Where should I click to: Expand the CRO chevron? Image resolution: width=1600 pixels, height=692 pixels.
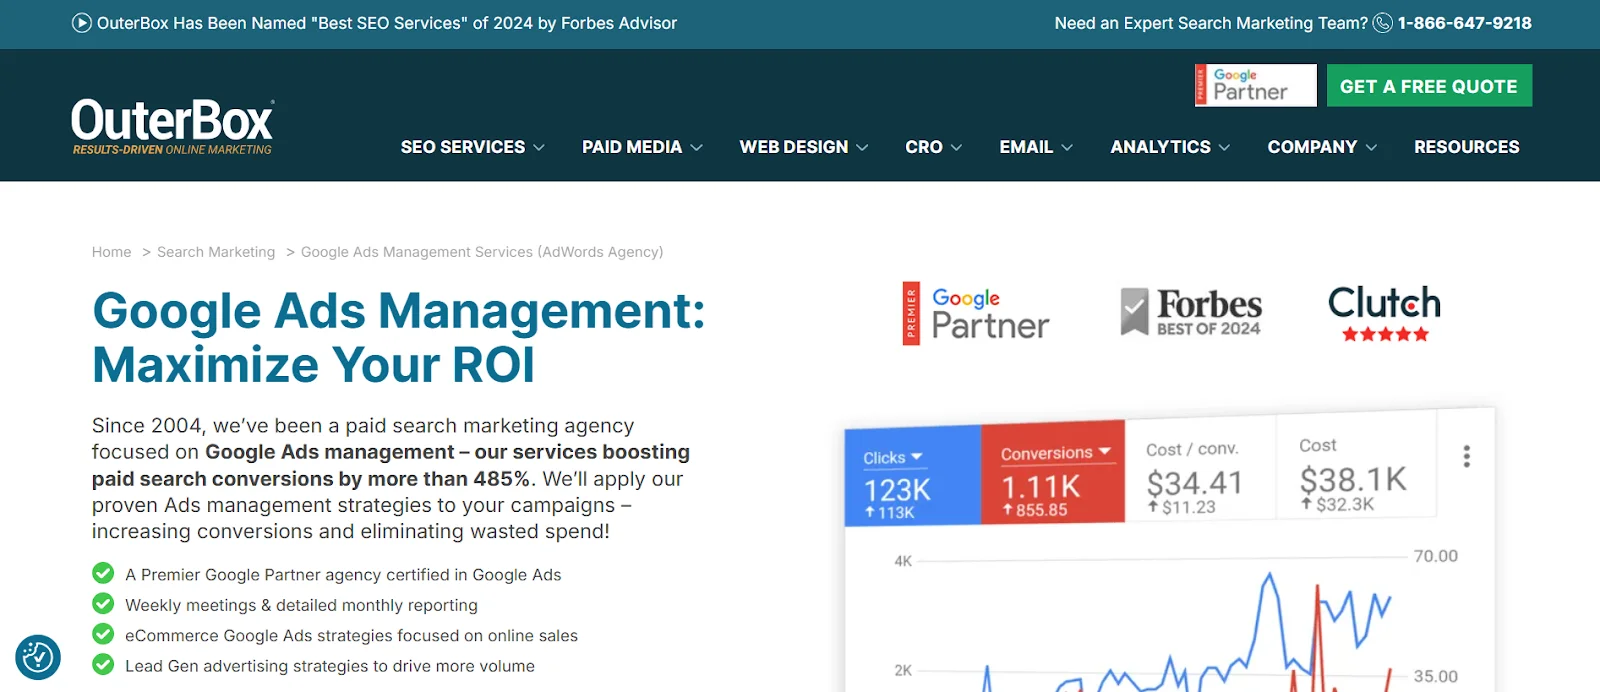pos(956,147)
